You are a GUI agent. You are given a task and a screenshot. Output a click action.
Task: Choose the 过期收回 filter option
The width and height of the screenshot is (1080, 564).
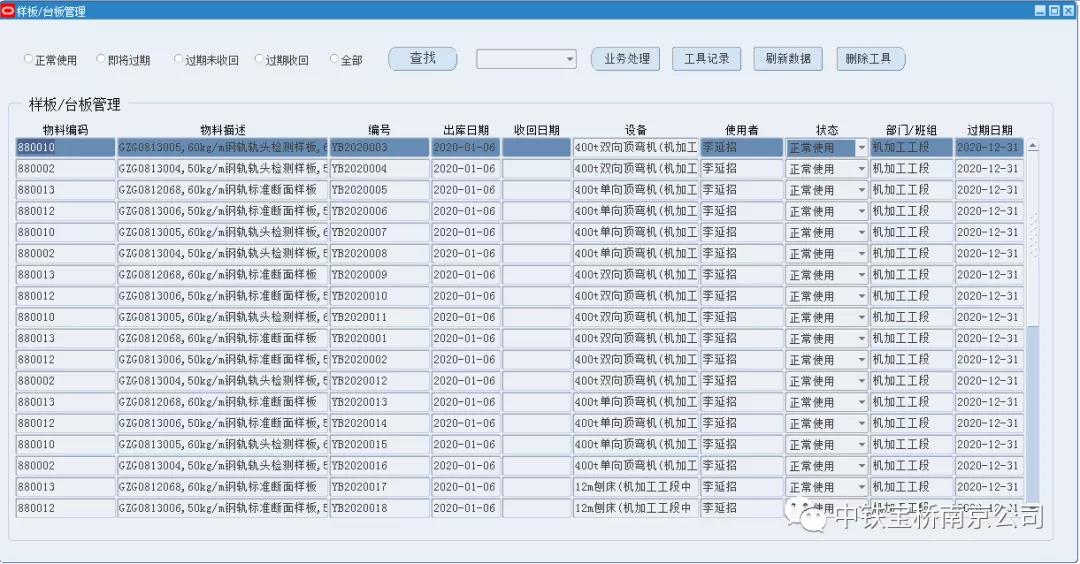tap(260, 59)
